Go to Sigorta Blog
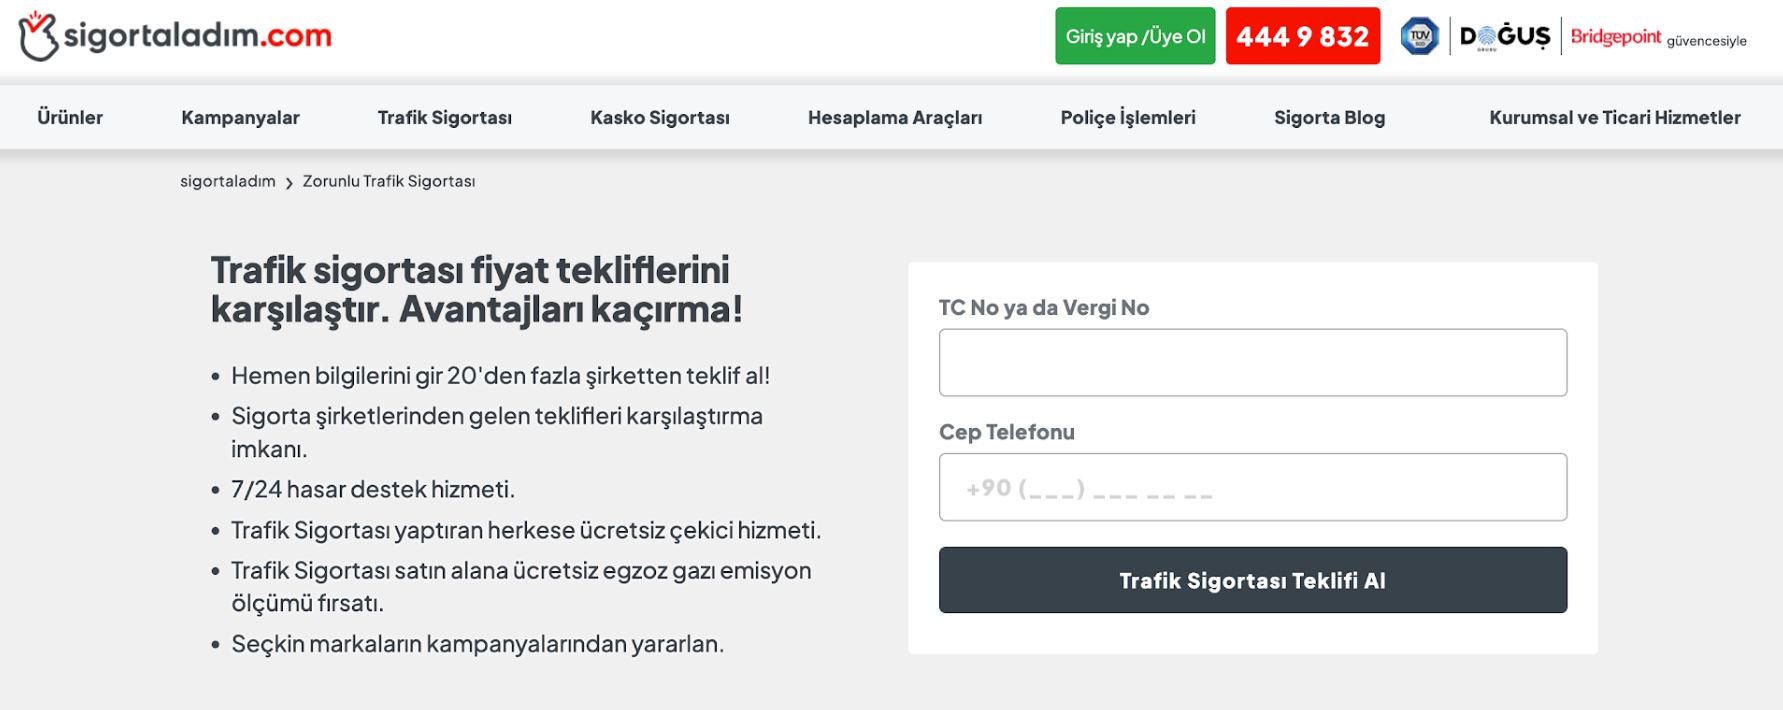 [x=1329, y=118]
